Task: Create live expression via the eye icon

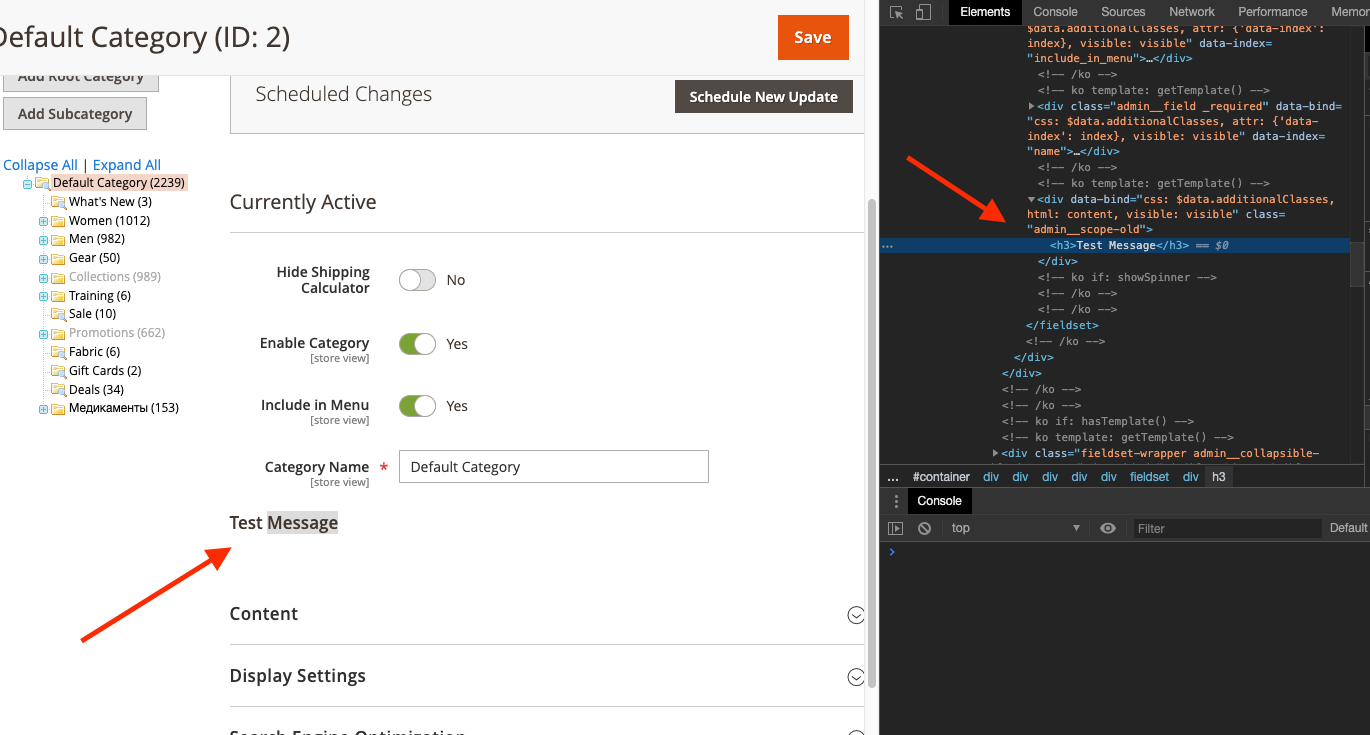Action: click(x=1108, y=528)
